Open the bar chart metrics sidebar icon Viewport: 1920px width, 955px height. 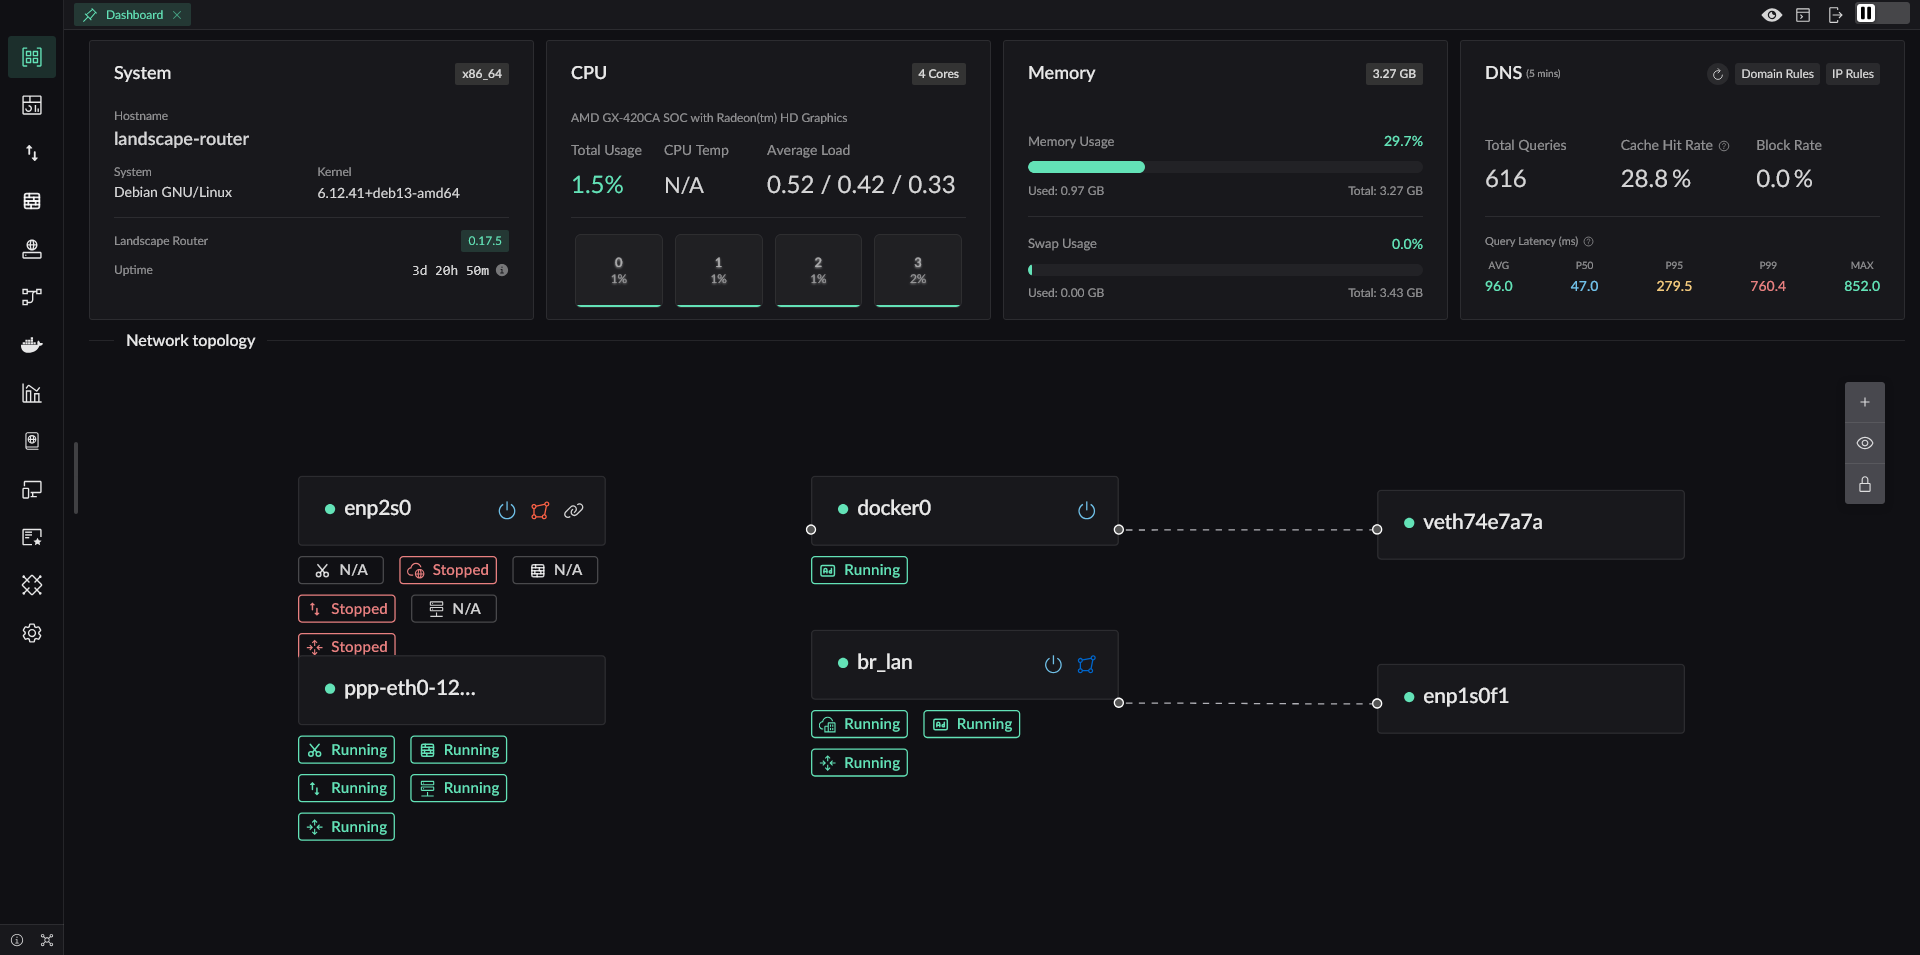click(x=32, y=393)
